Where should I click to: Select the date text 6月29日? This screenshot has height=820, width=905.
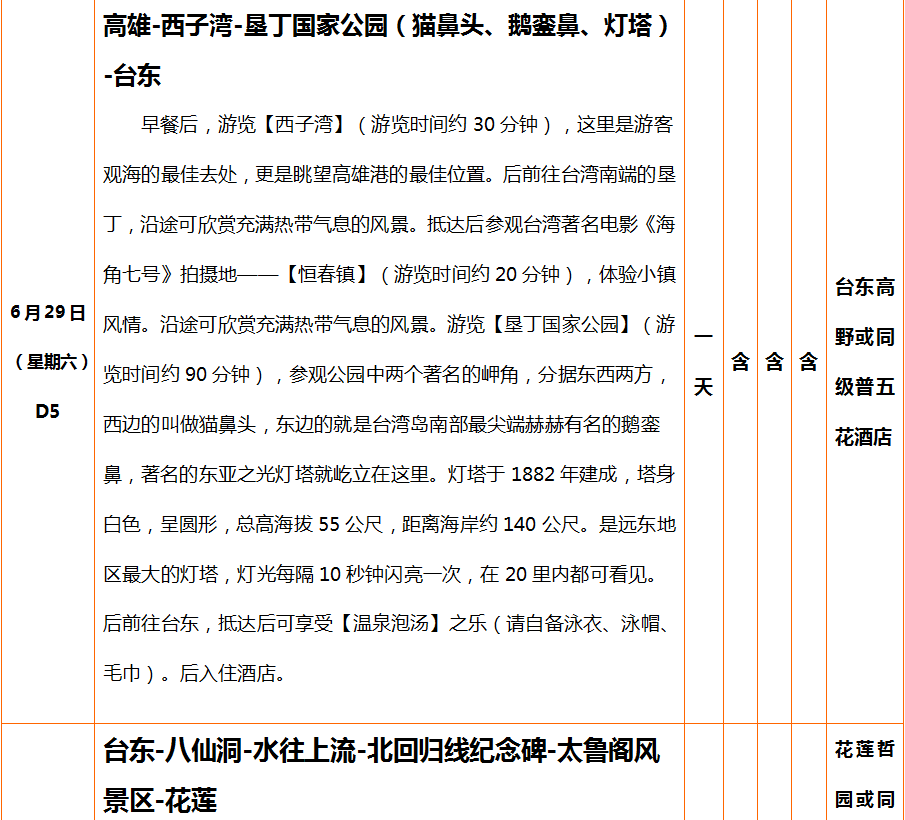coord(48,312)
